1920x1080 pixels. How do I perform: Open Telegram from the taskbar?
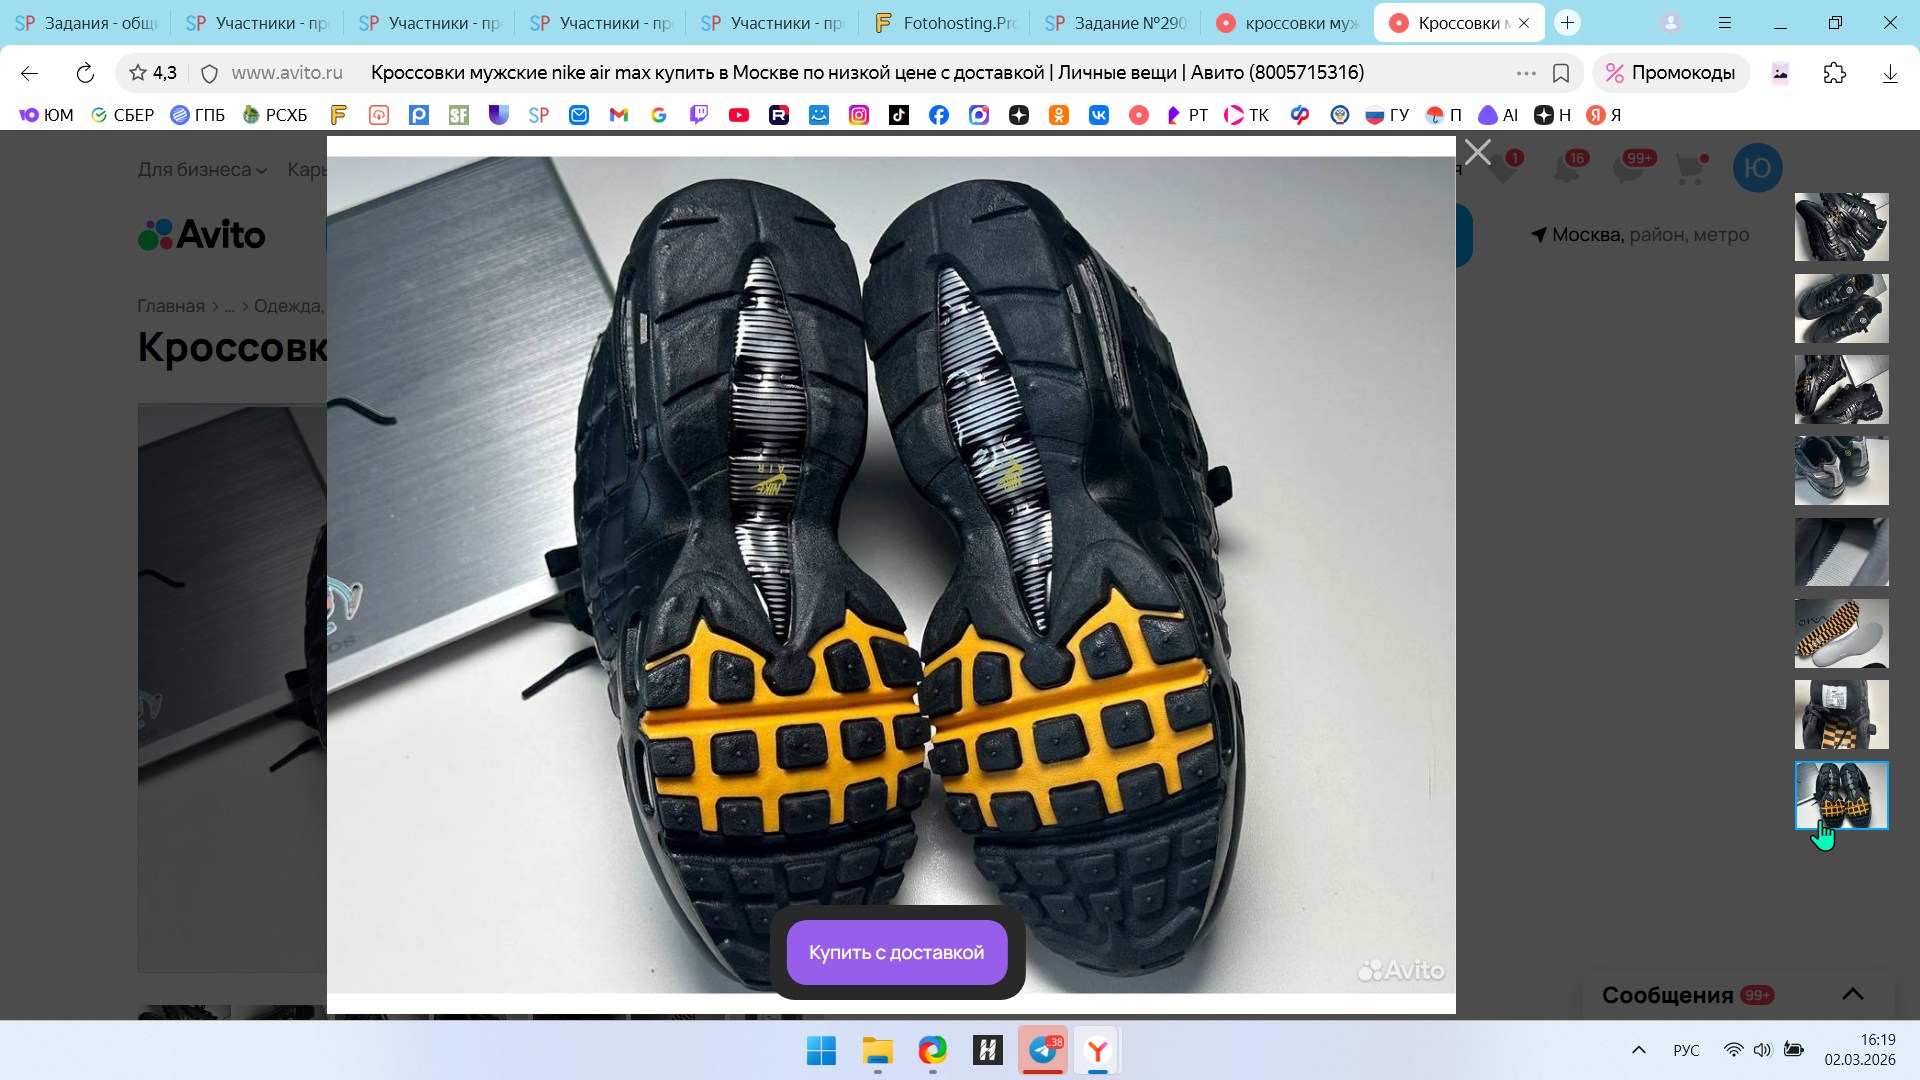[1043, 1050]
